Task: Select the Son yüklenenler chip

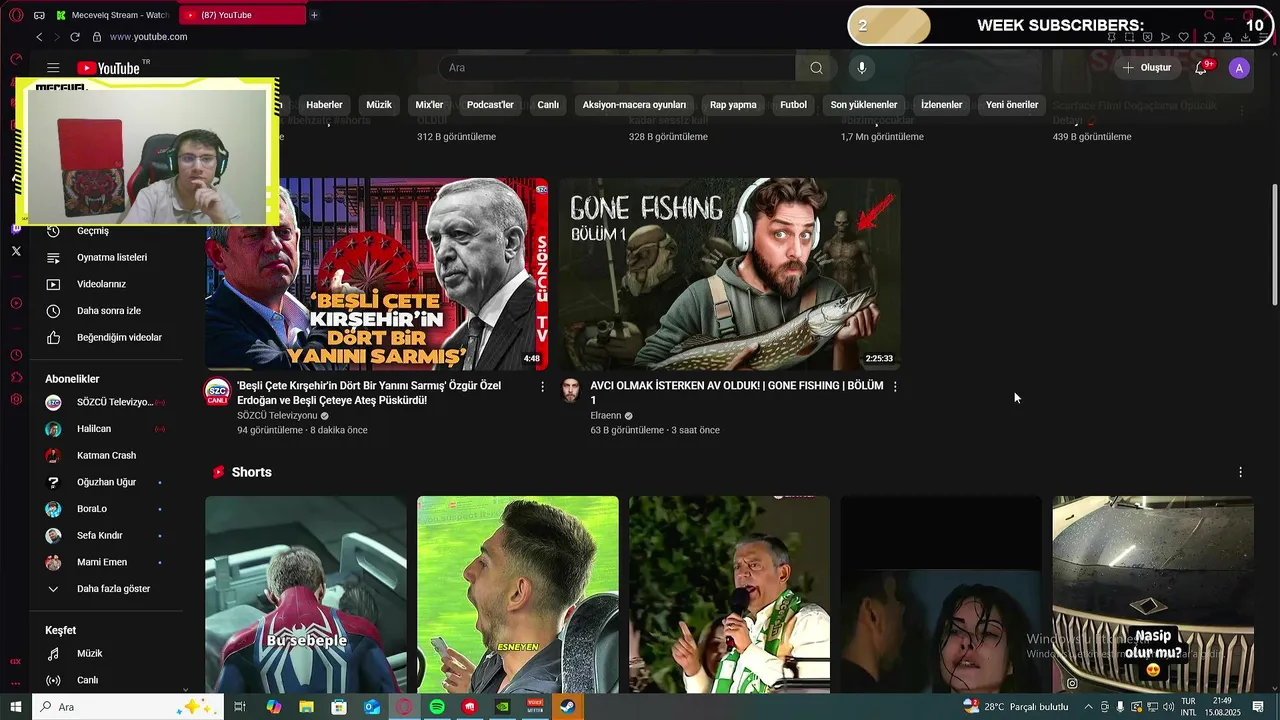Action: tap(864, 105)
